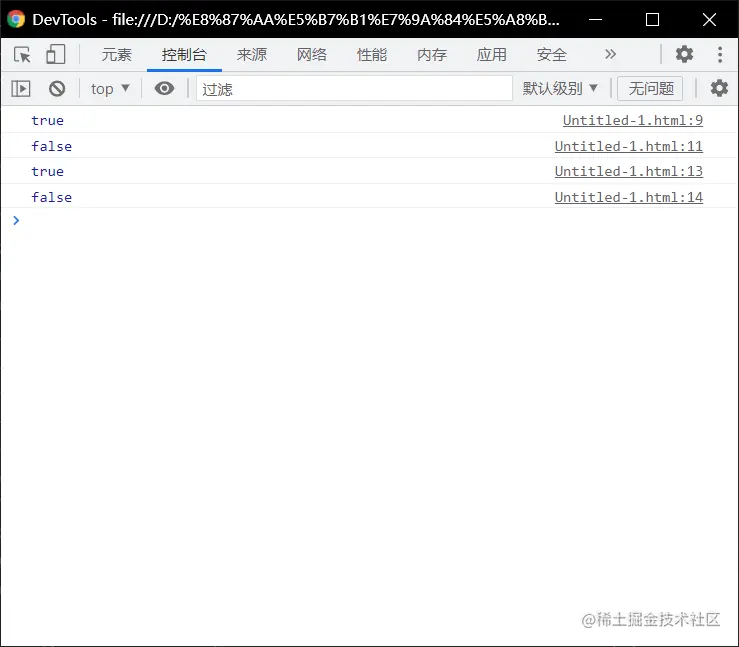Switch to the 元素 tab
This screenshot has width=739, height=647.
tap(116, 55)
